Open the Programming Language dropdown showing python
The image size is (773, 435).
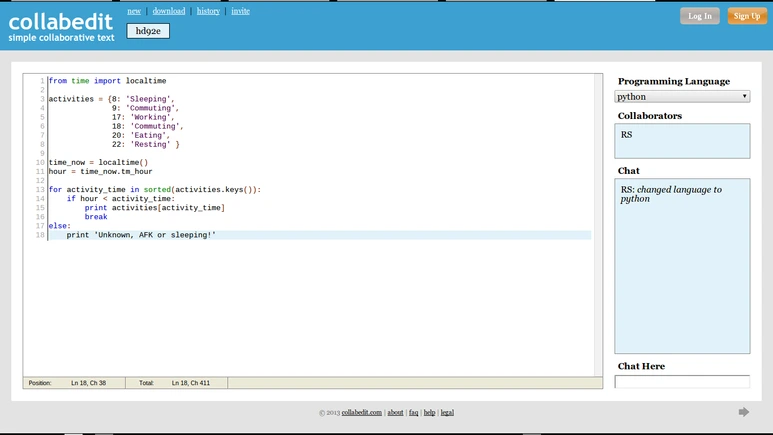pyautogui.click(x=682, y=97)
